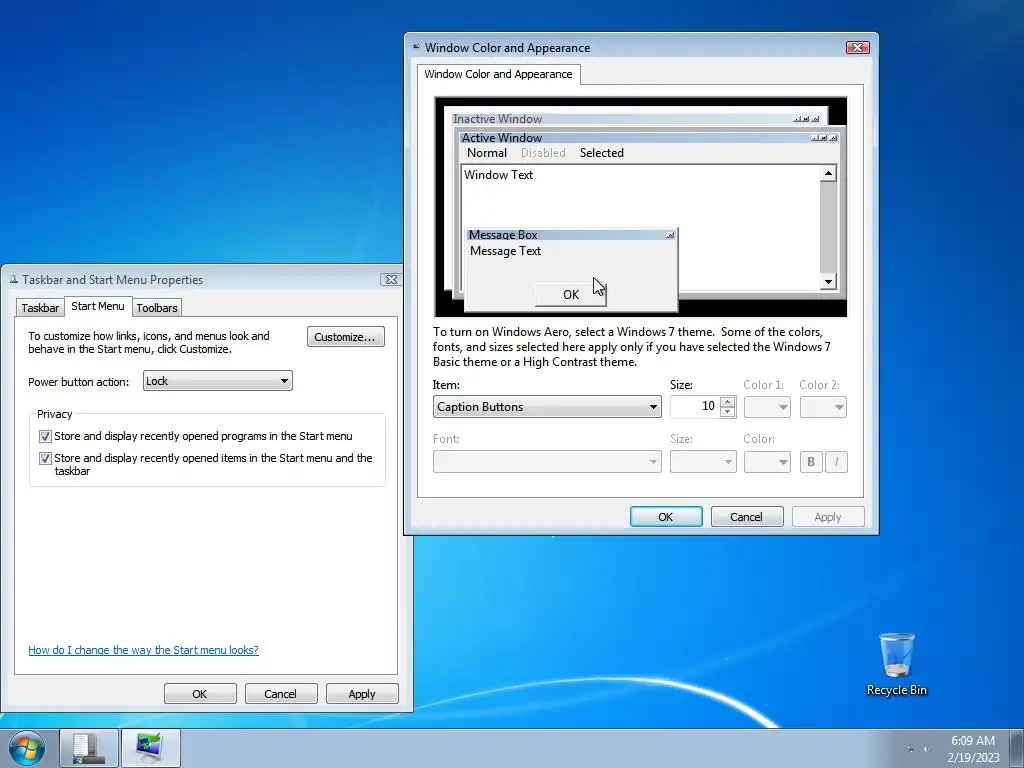
Task: Click OK in Taskbar Properties window
Action: pos(200,694)
